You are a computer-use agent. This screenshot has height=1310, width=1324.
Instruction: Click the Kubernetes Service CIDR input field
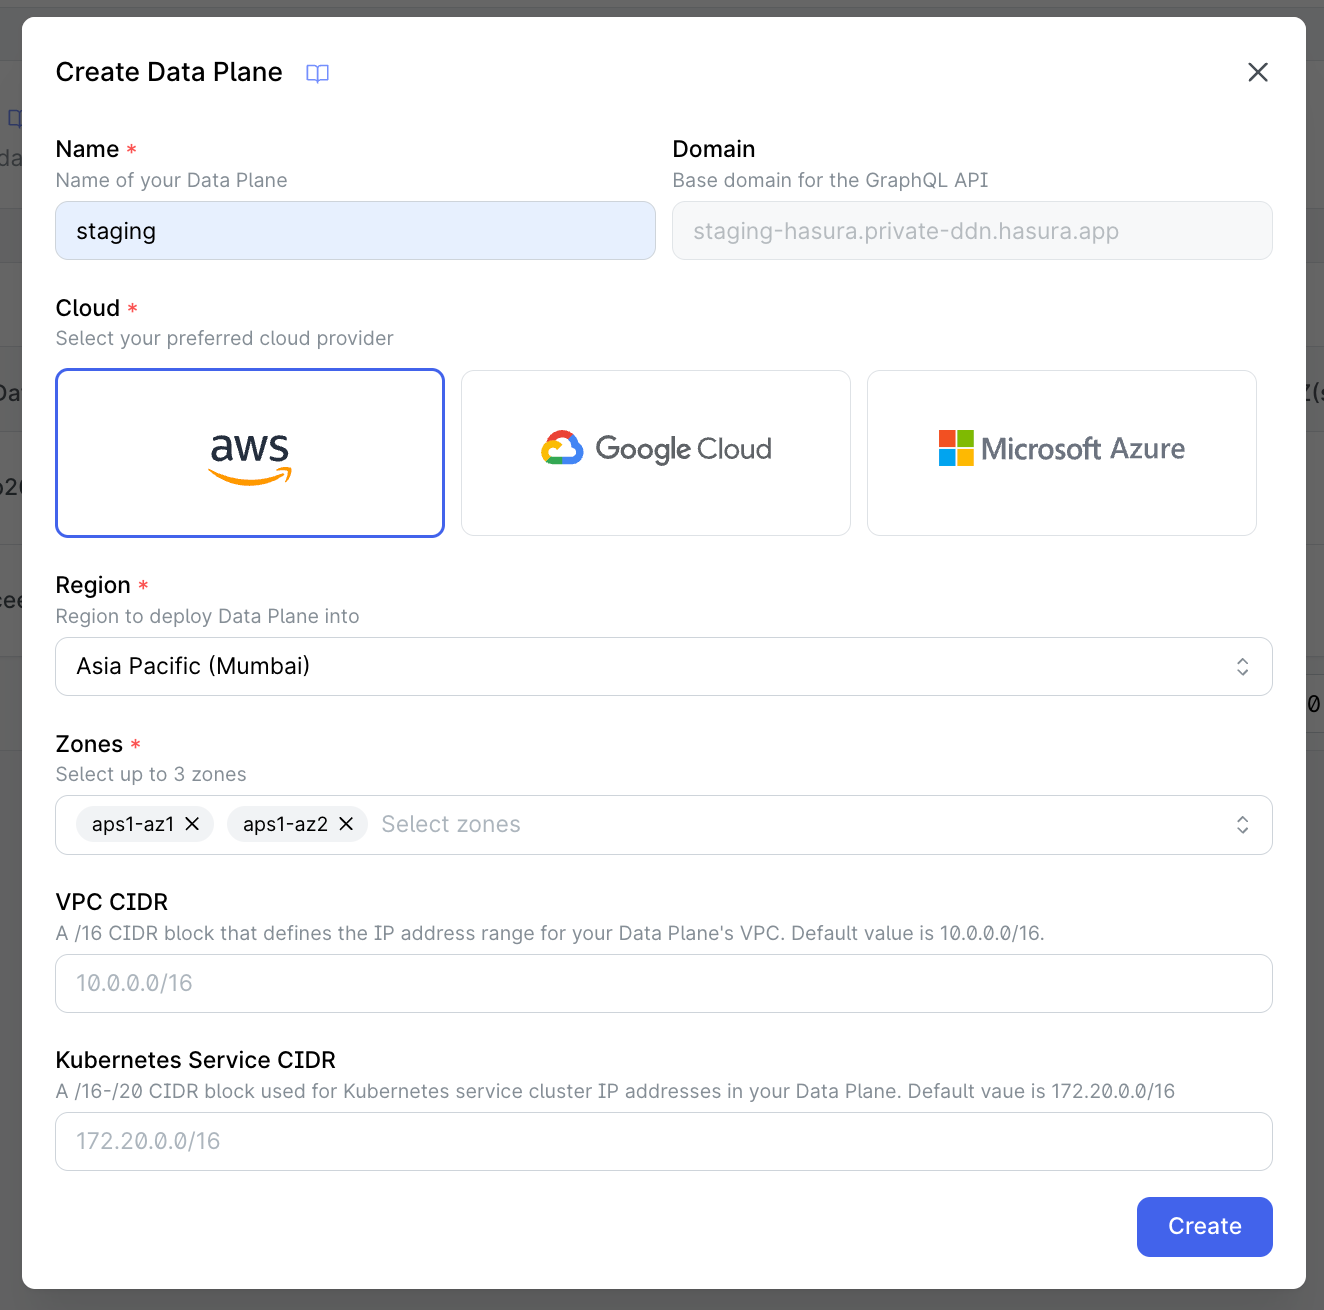click(x=664, y=1141)
